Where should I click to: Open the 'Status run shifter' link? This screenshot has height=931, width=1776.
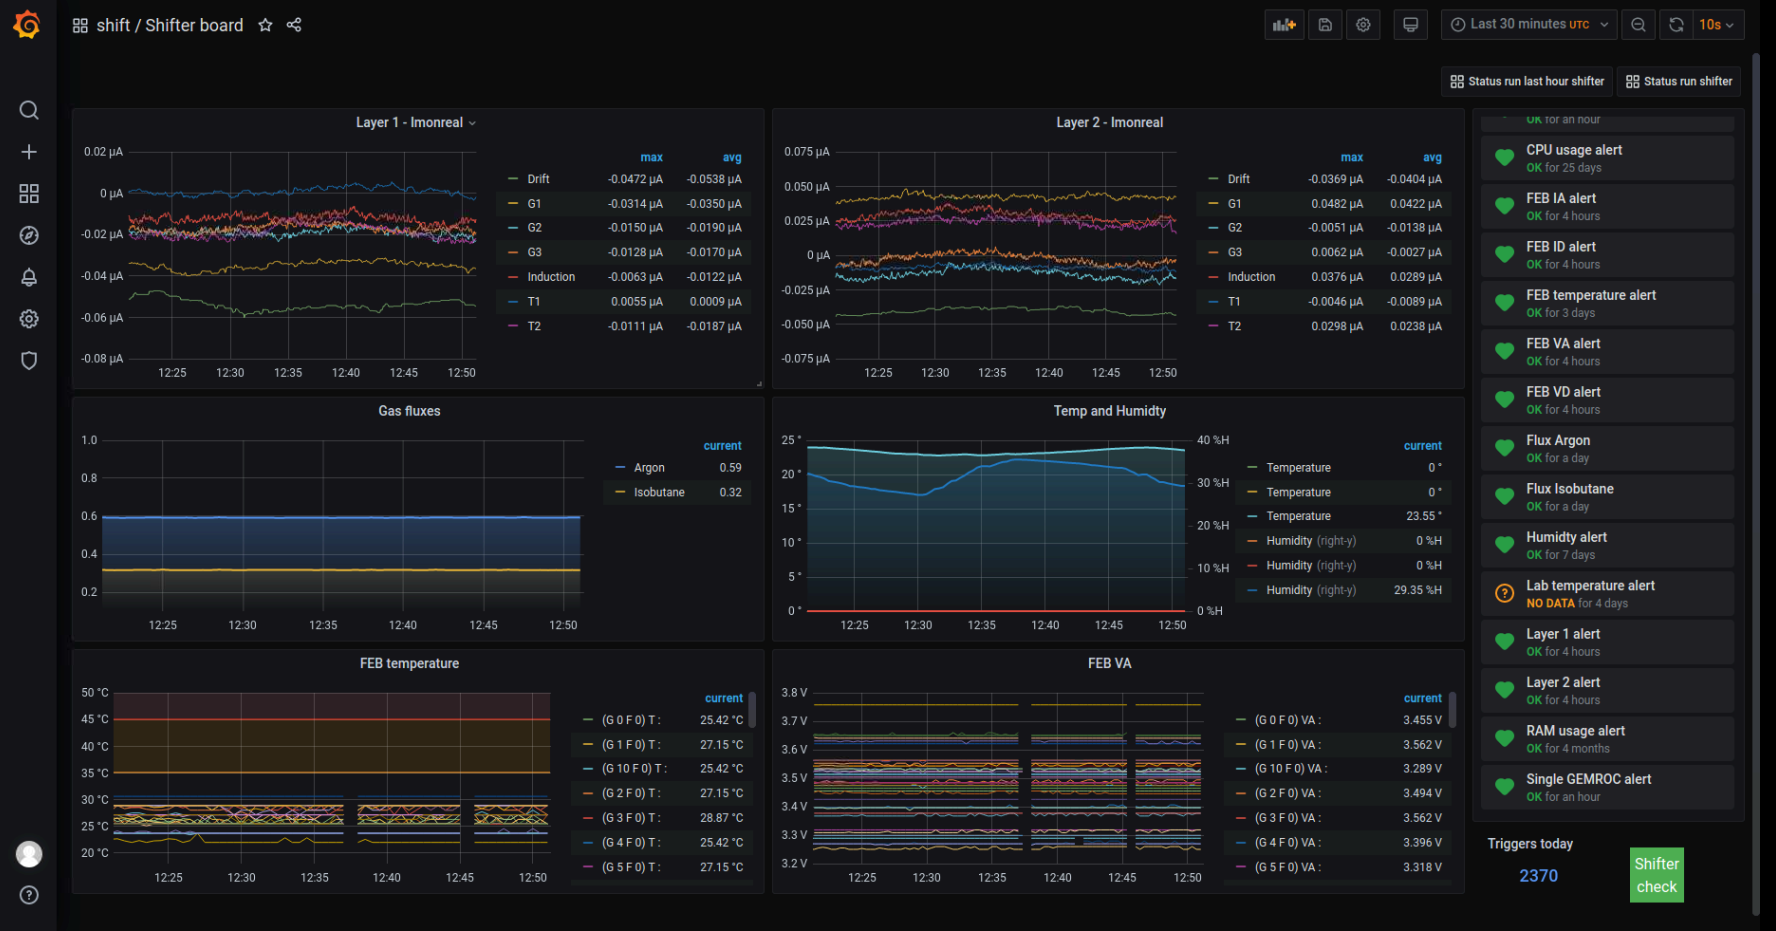click(x=1679, y=81)
